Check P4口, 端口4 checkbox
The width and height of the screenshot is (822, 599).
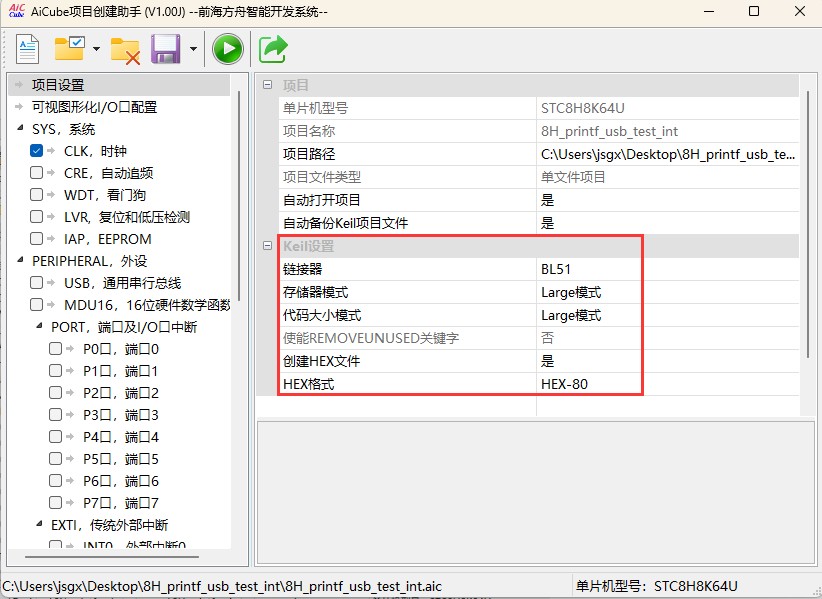pos(55,437)
